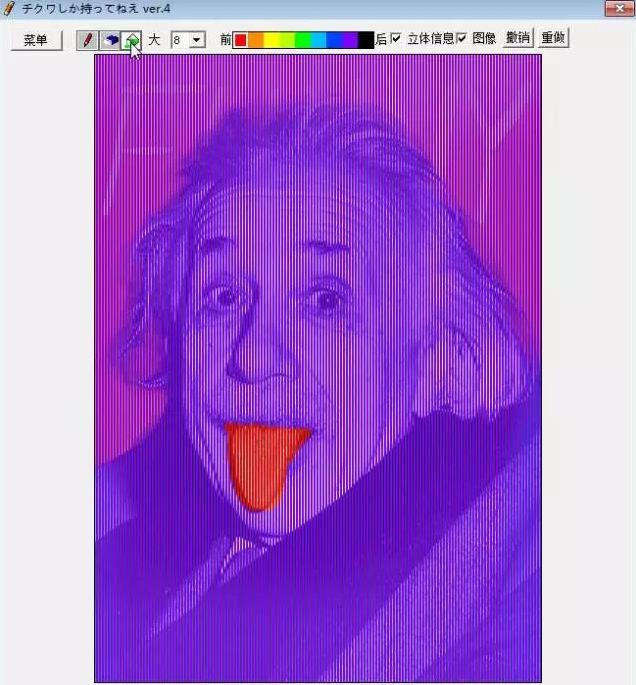Pick the red swatch in the palette
The width and height of the screenshot is (636, 685).
[240, 40]
